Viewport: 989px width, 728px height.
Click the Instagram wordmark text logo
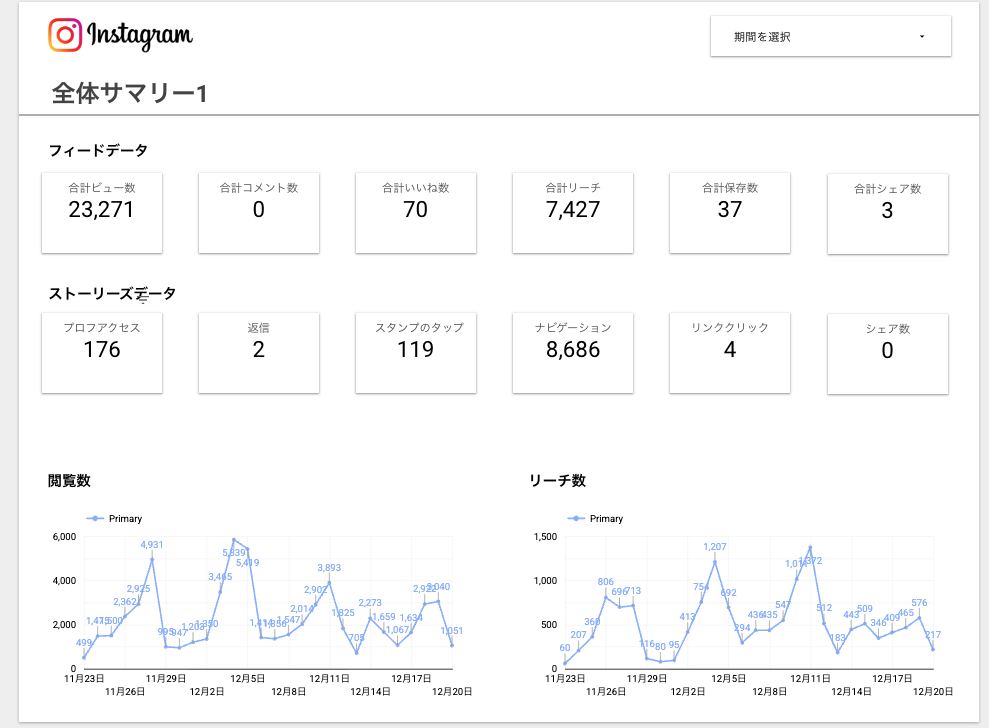[x=140, y=36]
